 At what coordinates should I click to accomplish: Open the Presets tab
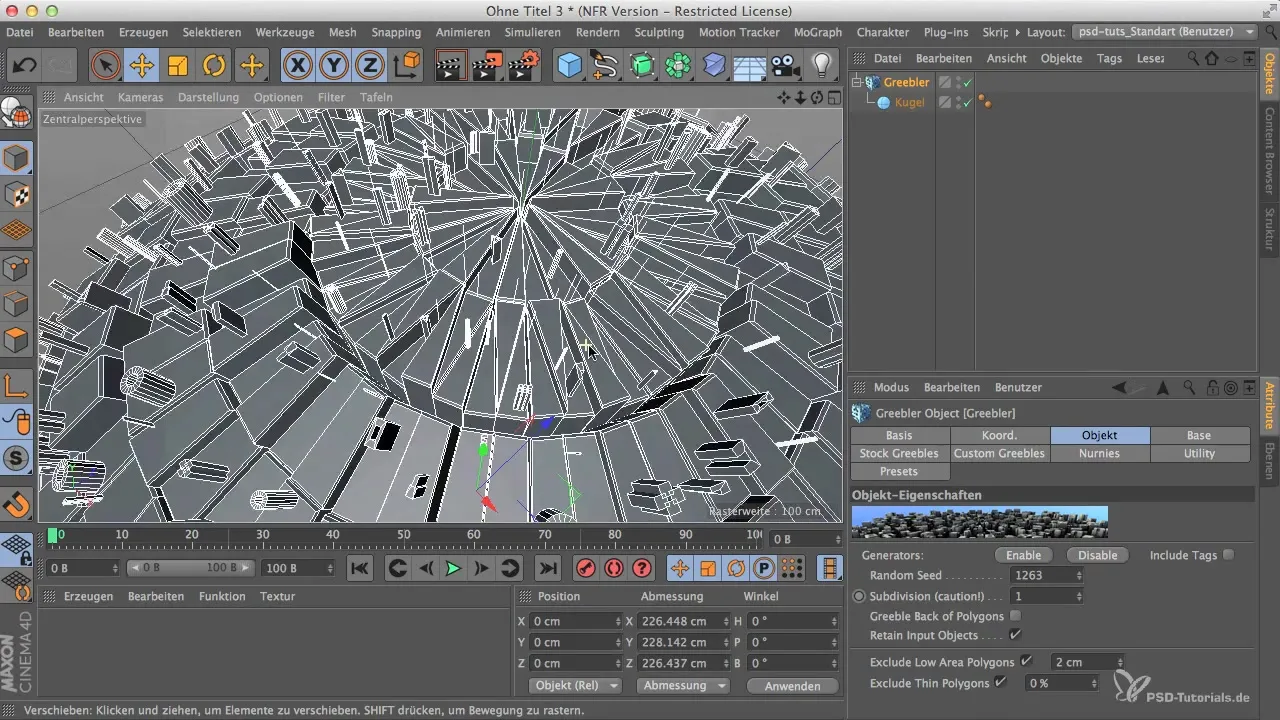point(900,471)
